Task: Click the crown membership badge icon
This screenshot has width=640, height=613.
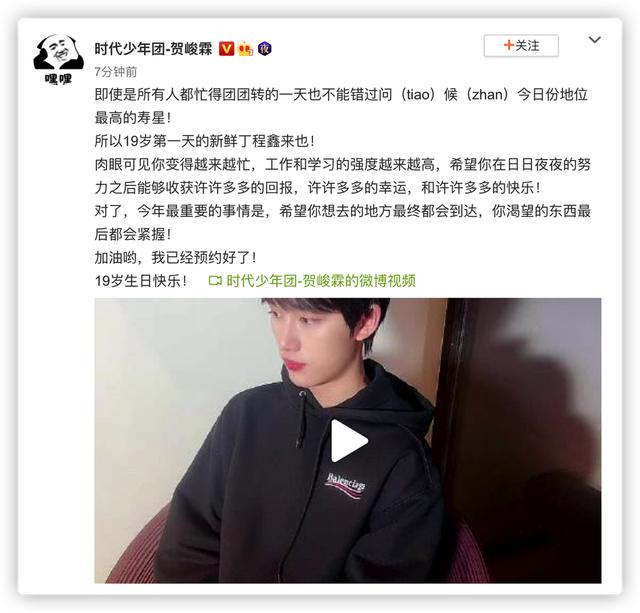Action: pyautogui.click(x=246, y=49)
